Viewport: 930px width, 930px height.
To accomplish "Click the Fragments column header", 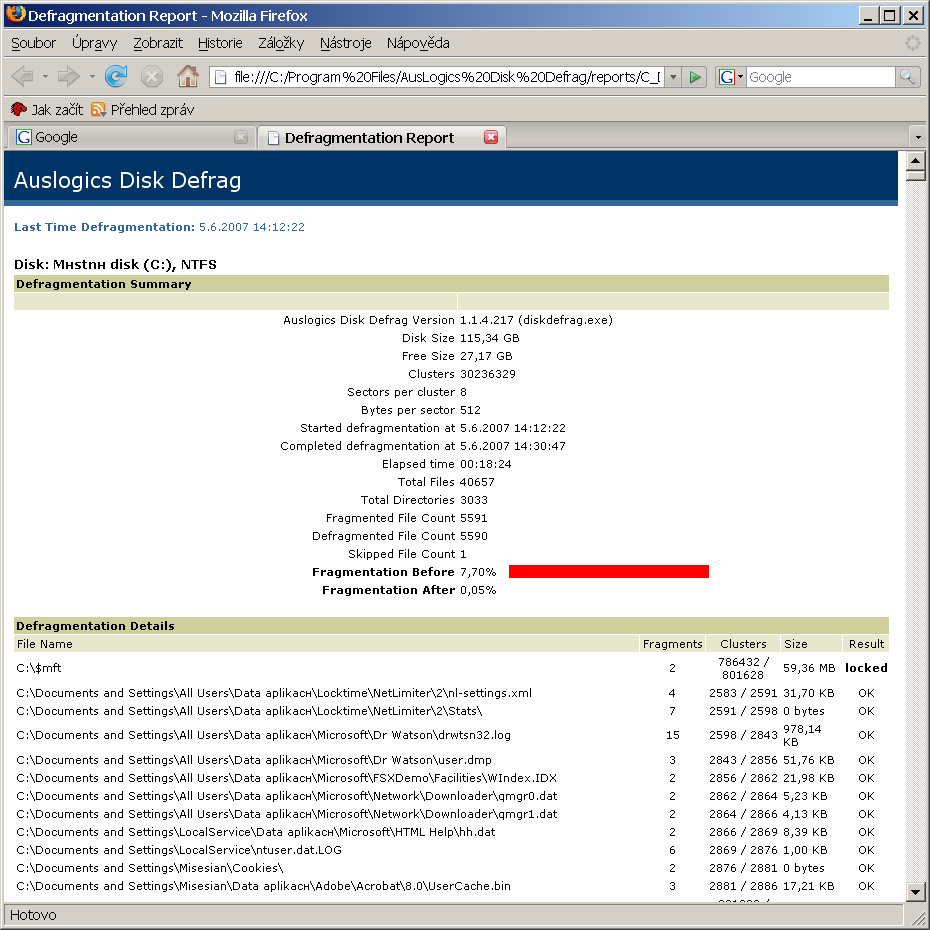I will tap(672, 644).
